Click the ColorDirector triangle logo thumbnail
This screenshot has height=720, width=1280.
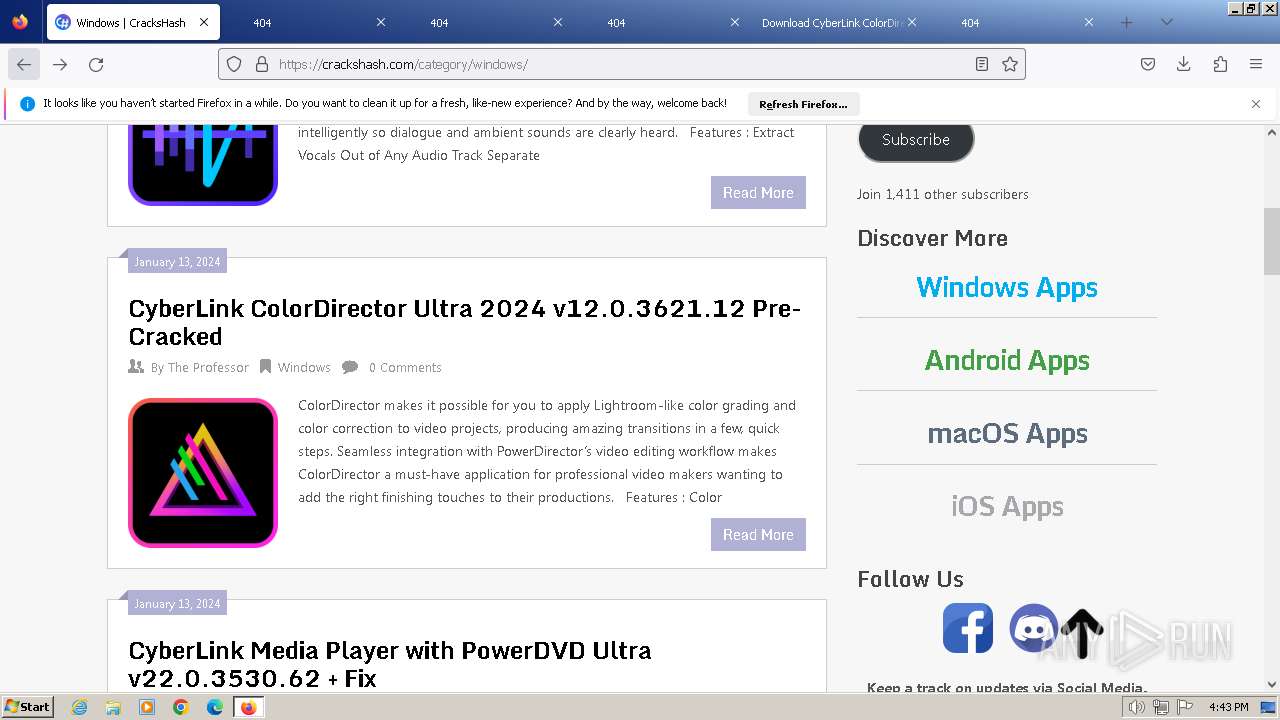tap(203, 473)
